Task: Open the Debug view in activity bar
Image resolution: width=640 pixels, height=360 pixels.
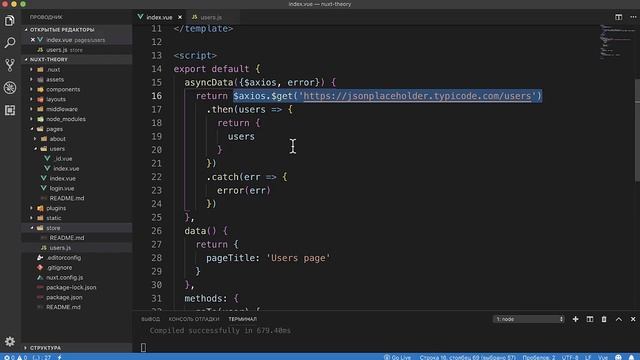Action: (10, 88)
